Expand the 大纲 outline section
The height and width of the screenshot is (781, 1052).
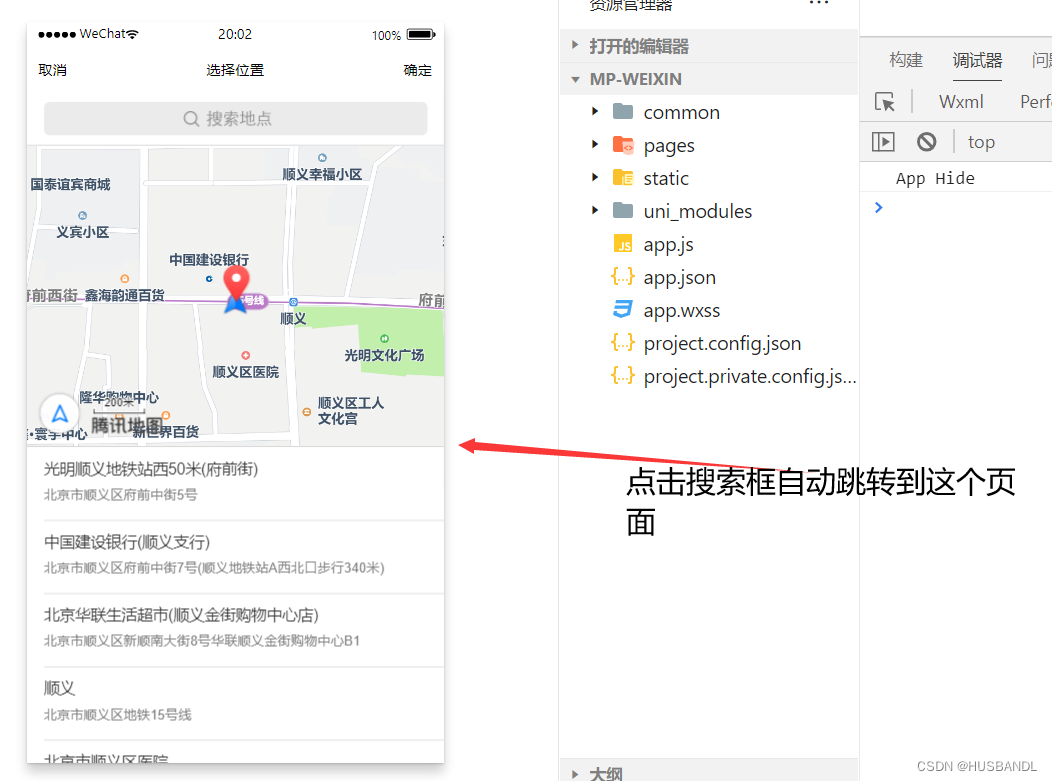(574, 774)
